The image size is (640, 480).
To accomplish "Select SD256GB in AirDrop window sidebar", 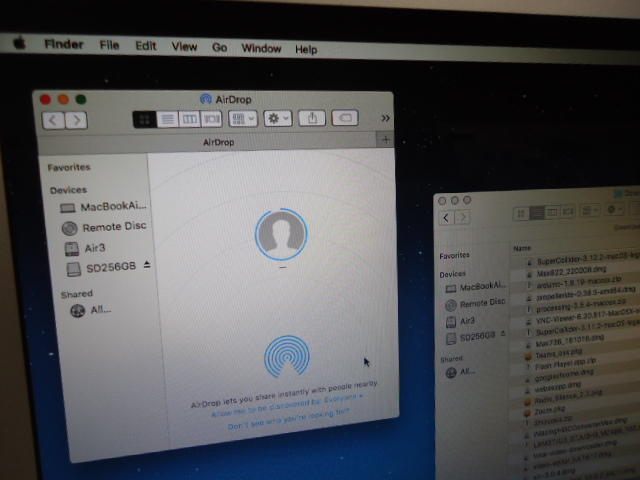I will click(100, 268).
